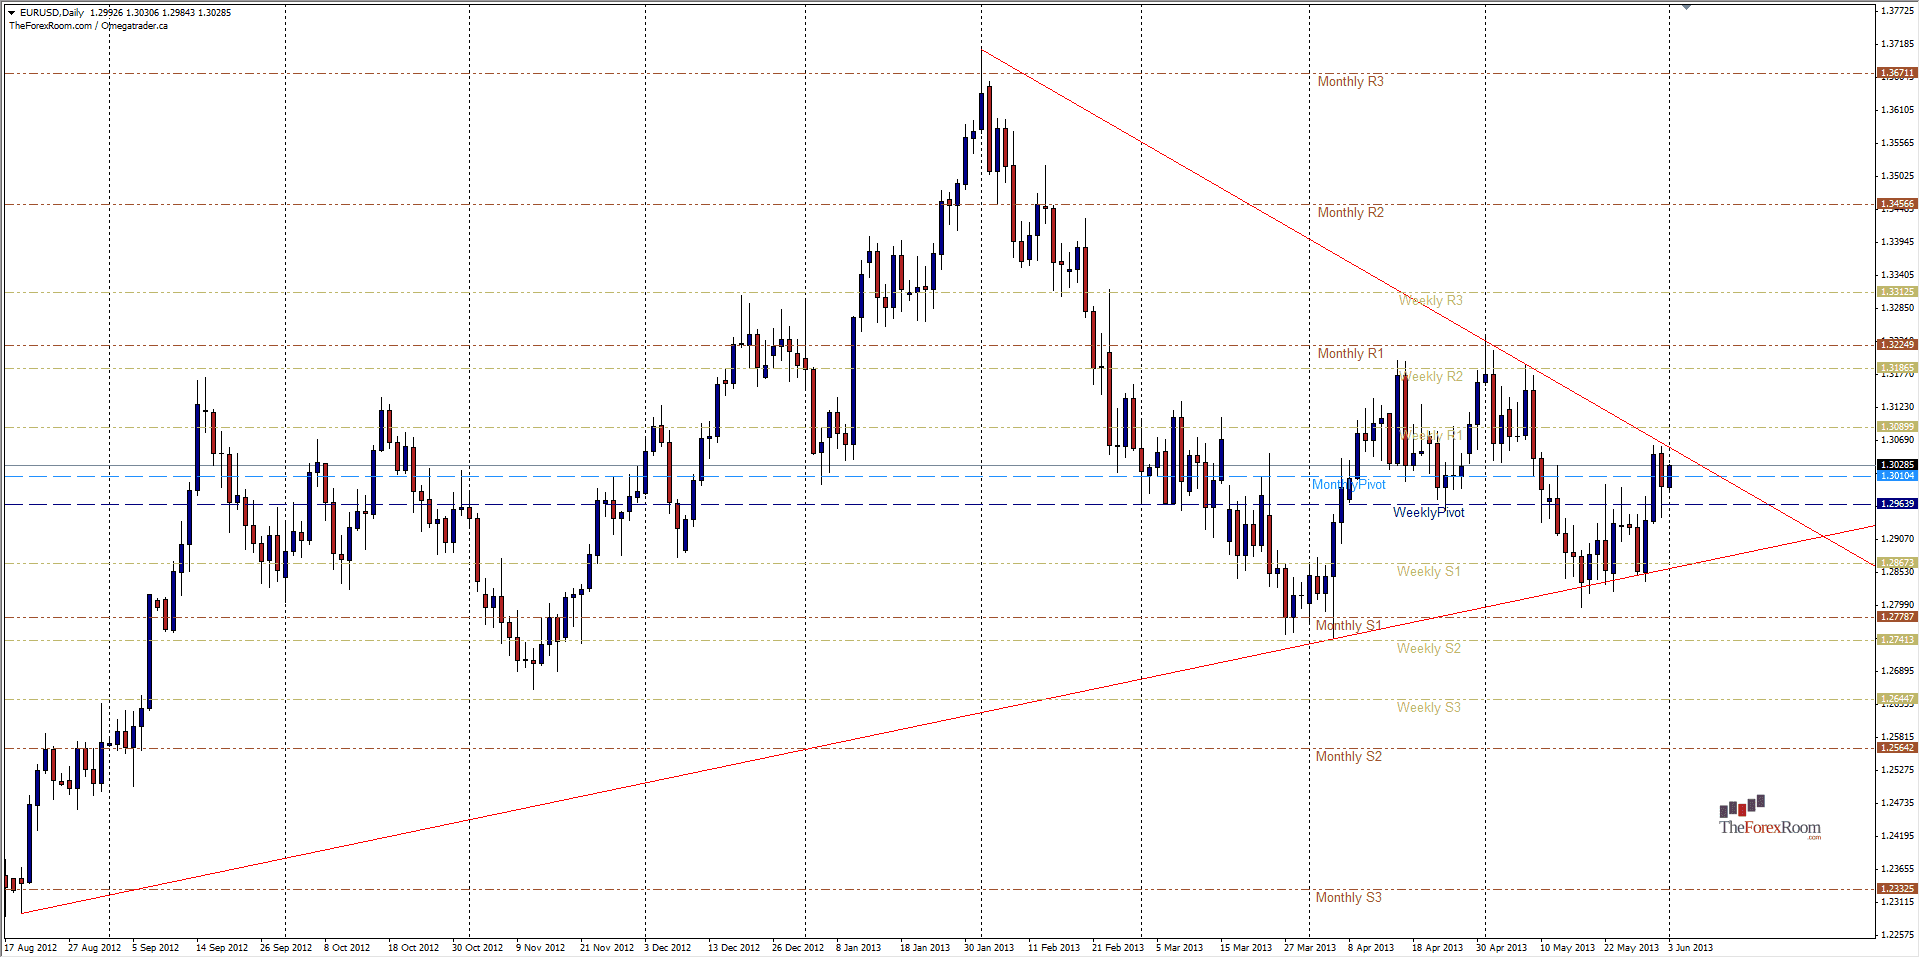Click the EURUSD,Daily symbol label expander arrow

[x=10, y=12]
